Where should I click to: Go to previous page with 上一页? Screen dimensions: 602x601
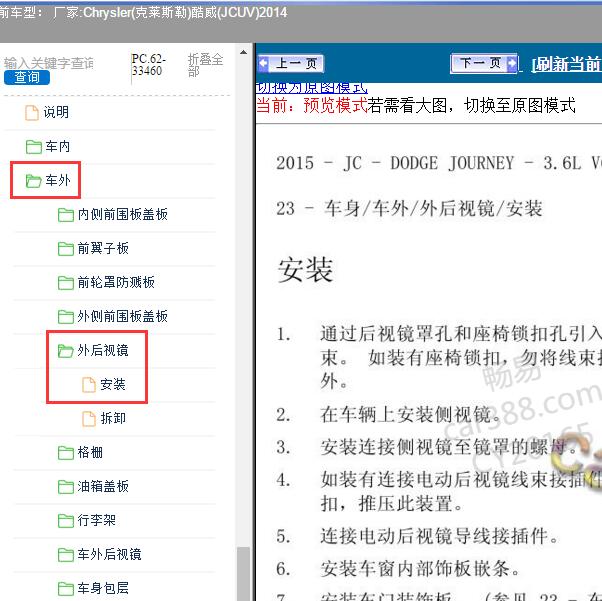291,63
